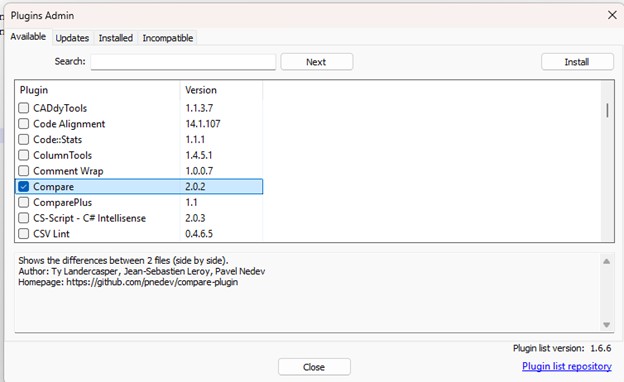Open the Available tab
Screen dimensions: 624x382
(28, 37)
